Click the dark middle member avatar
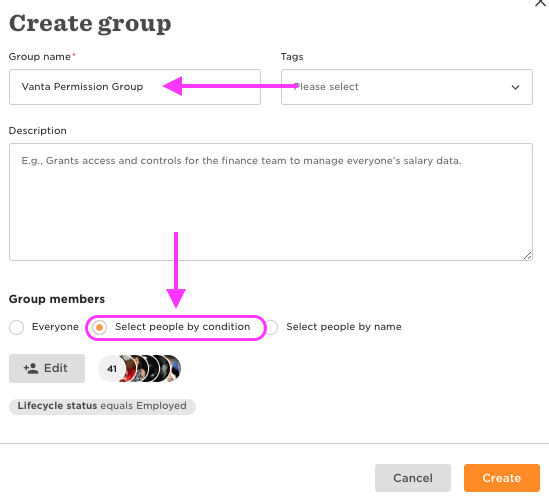Screen dimensions: 549x504 click(152, 368)
